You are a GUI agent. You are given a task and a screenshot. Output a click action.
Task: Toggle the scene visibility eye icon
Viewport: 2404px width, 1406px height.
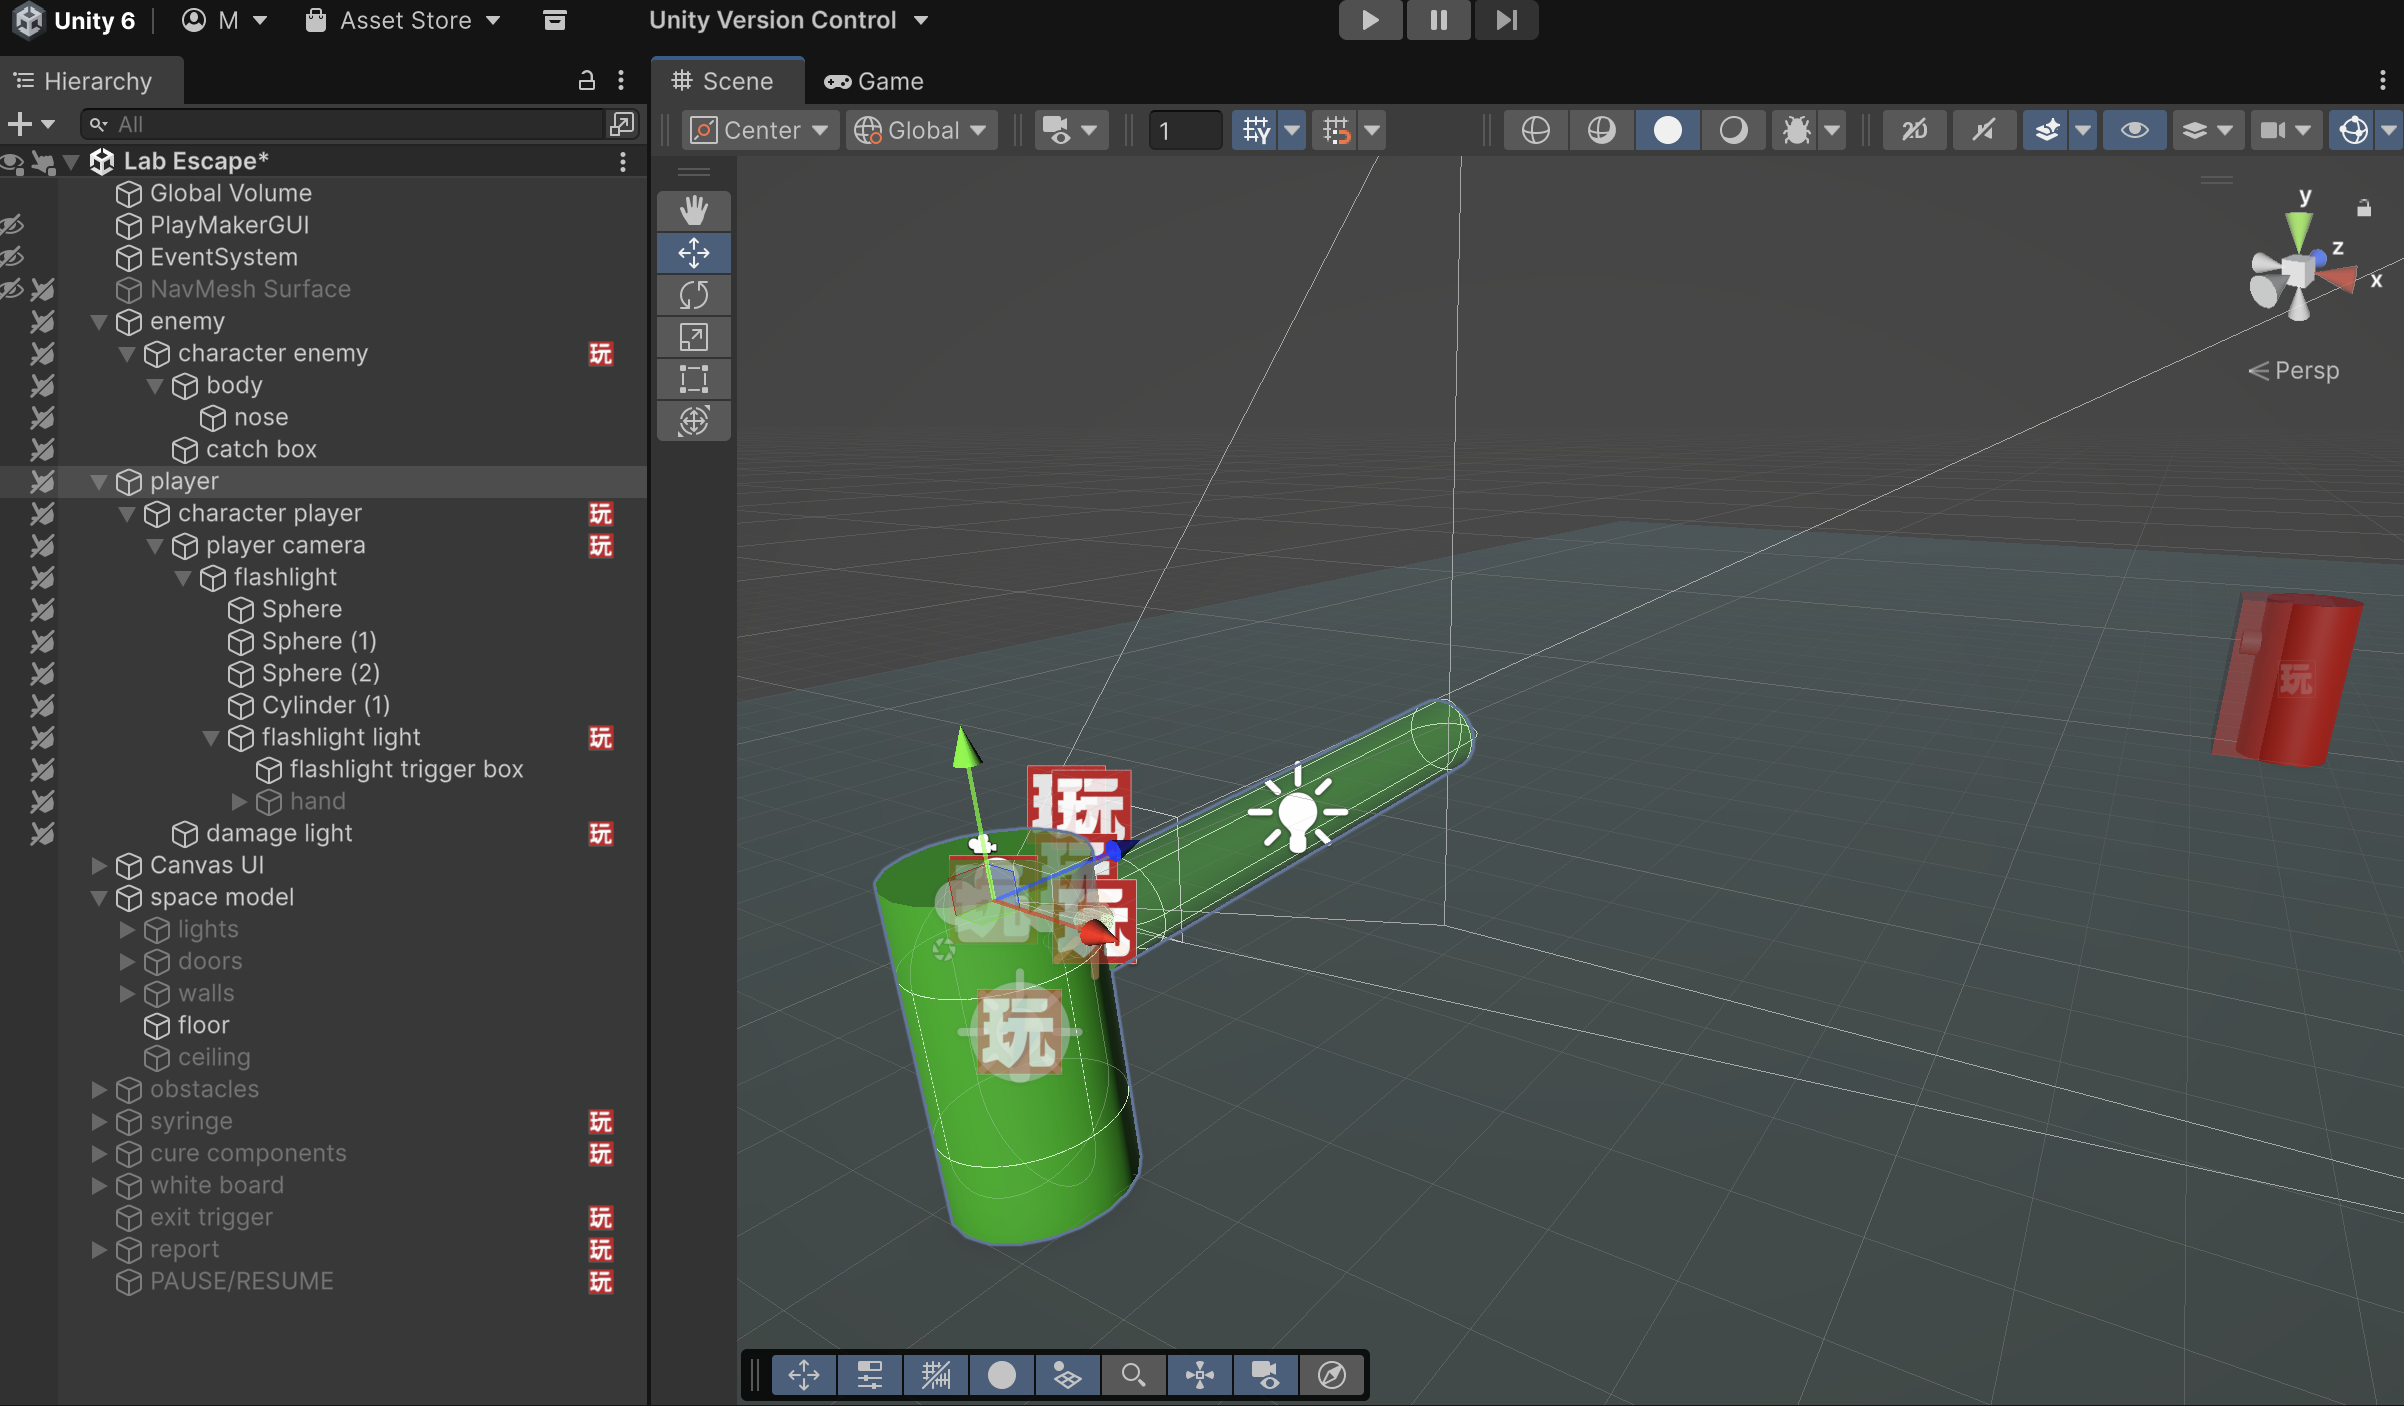pyautogui.click(x=2134, y=130)
